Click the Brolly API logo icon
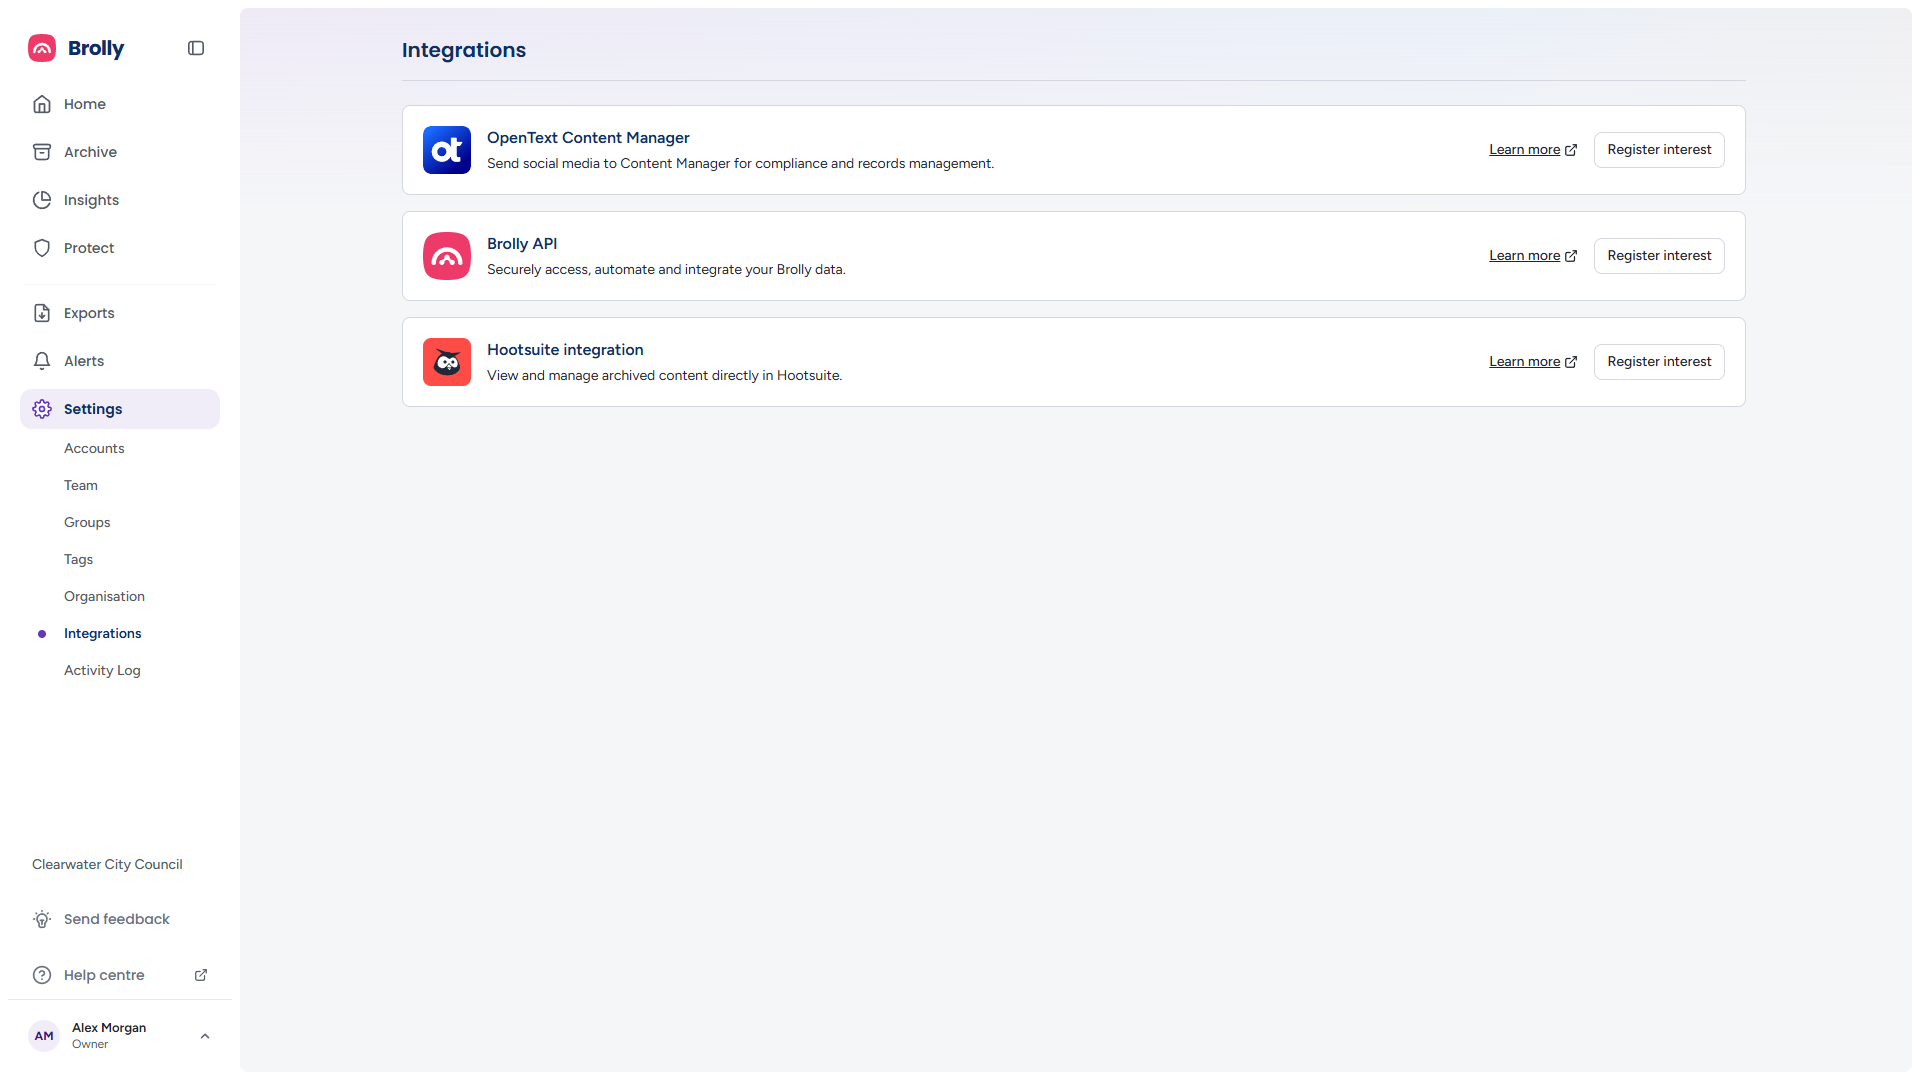 [x=447, y=256]
